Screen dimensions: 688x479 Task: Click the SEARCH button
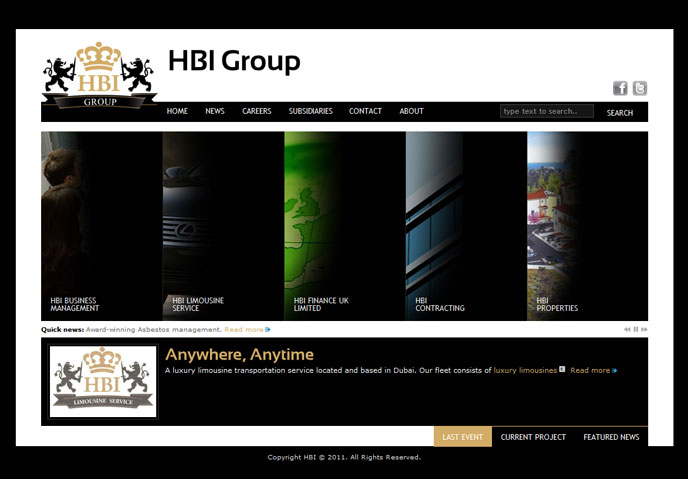[x=620, y=113]
